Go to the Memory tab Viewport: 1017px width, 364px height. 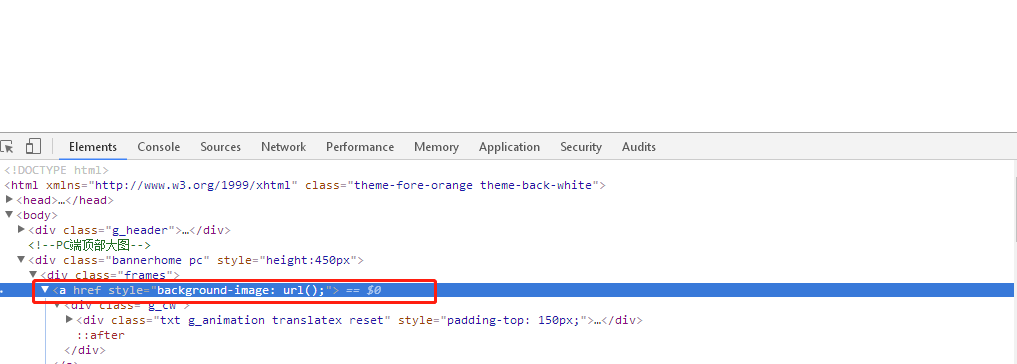(x=437, y=147)
